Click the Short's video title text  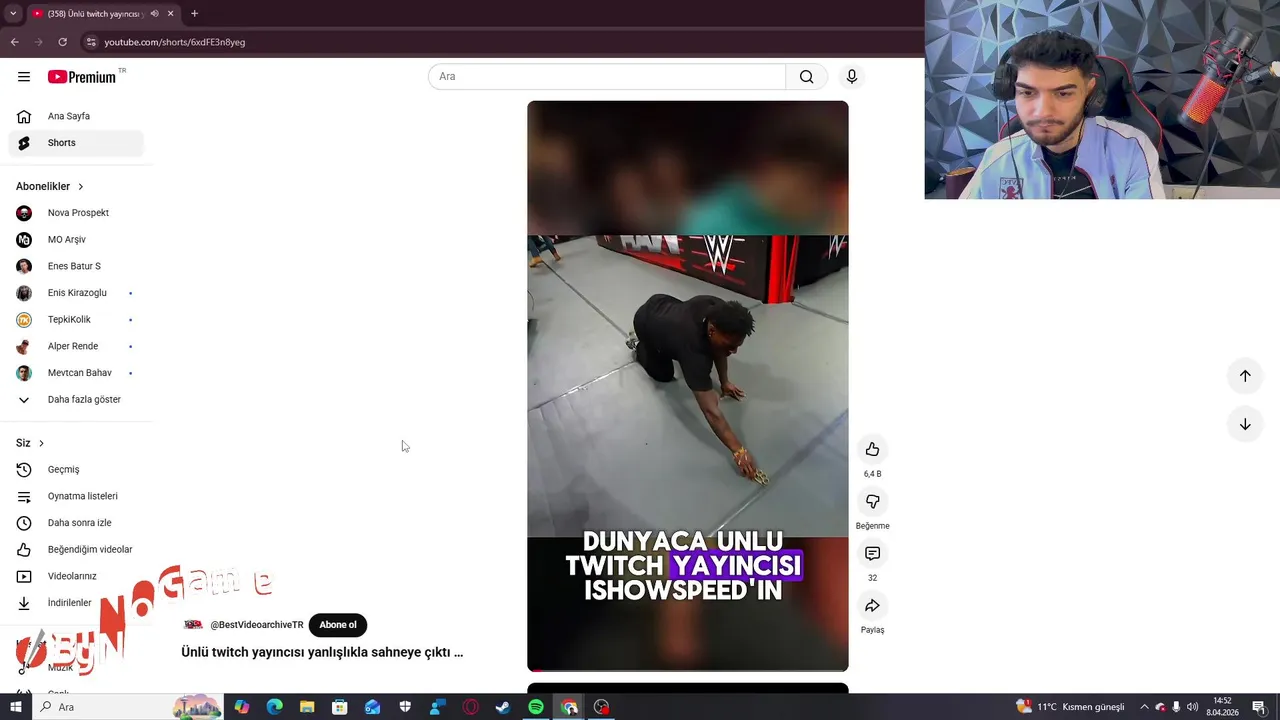tap(322, 652)
